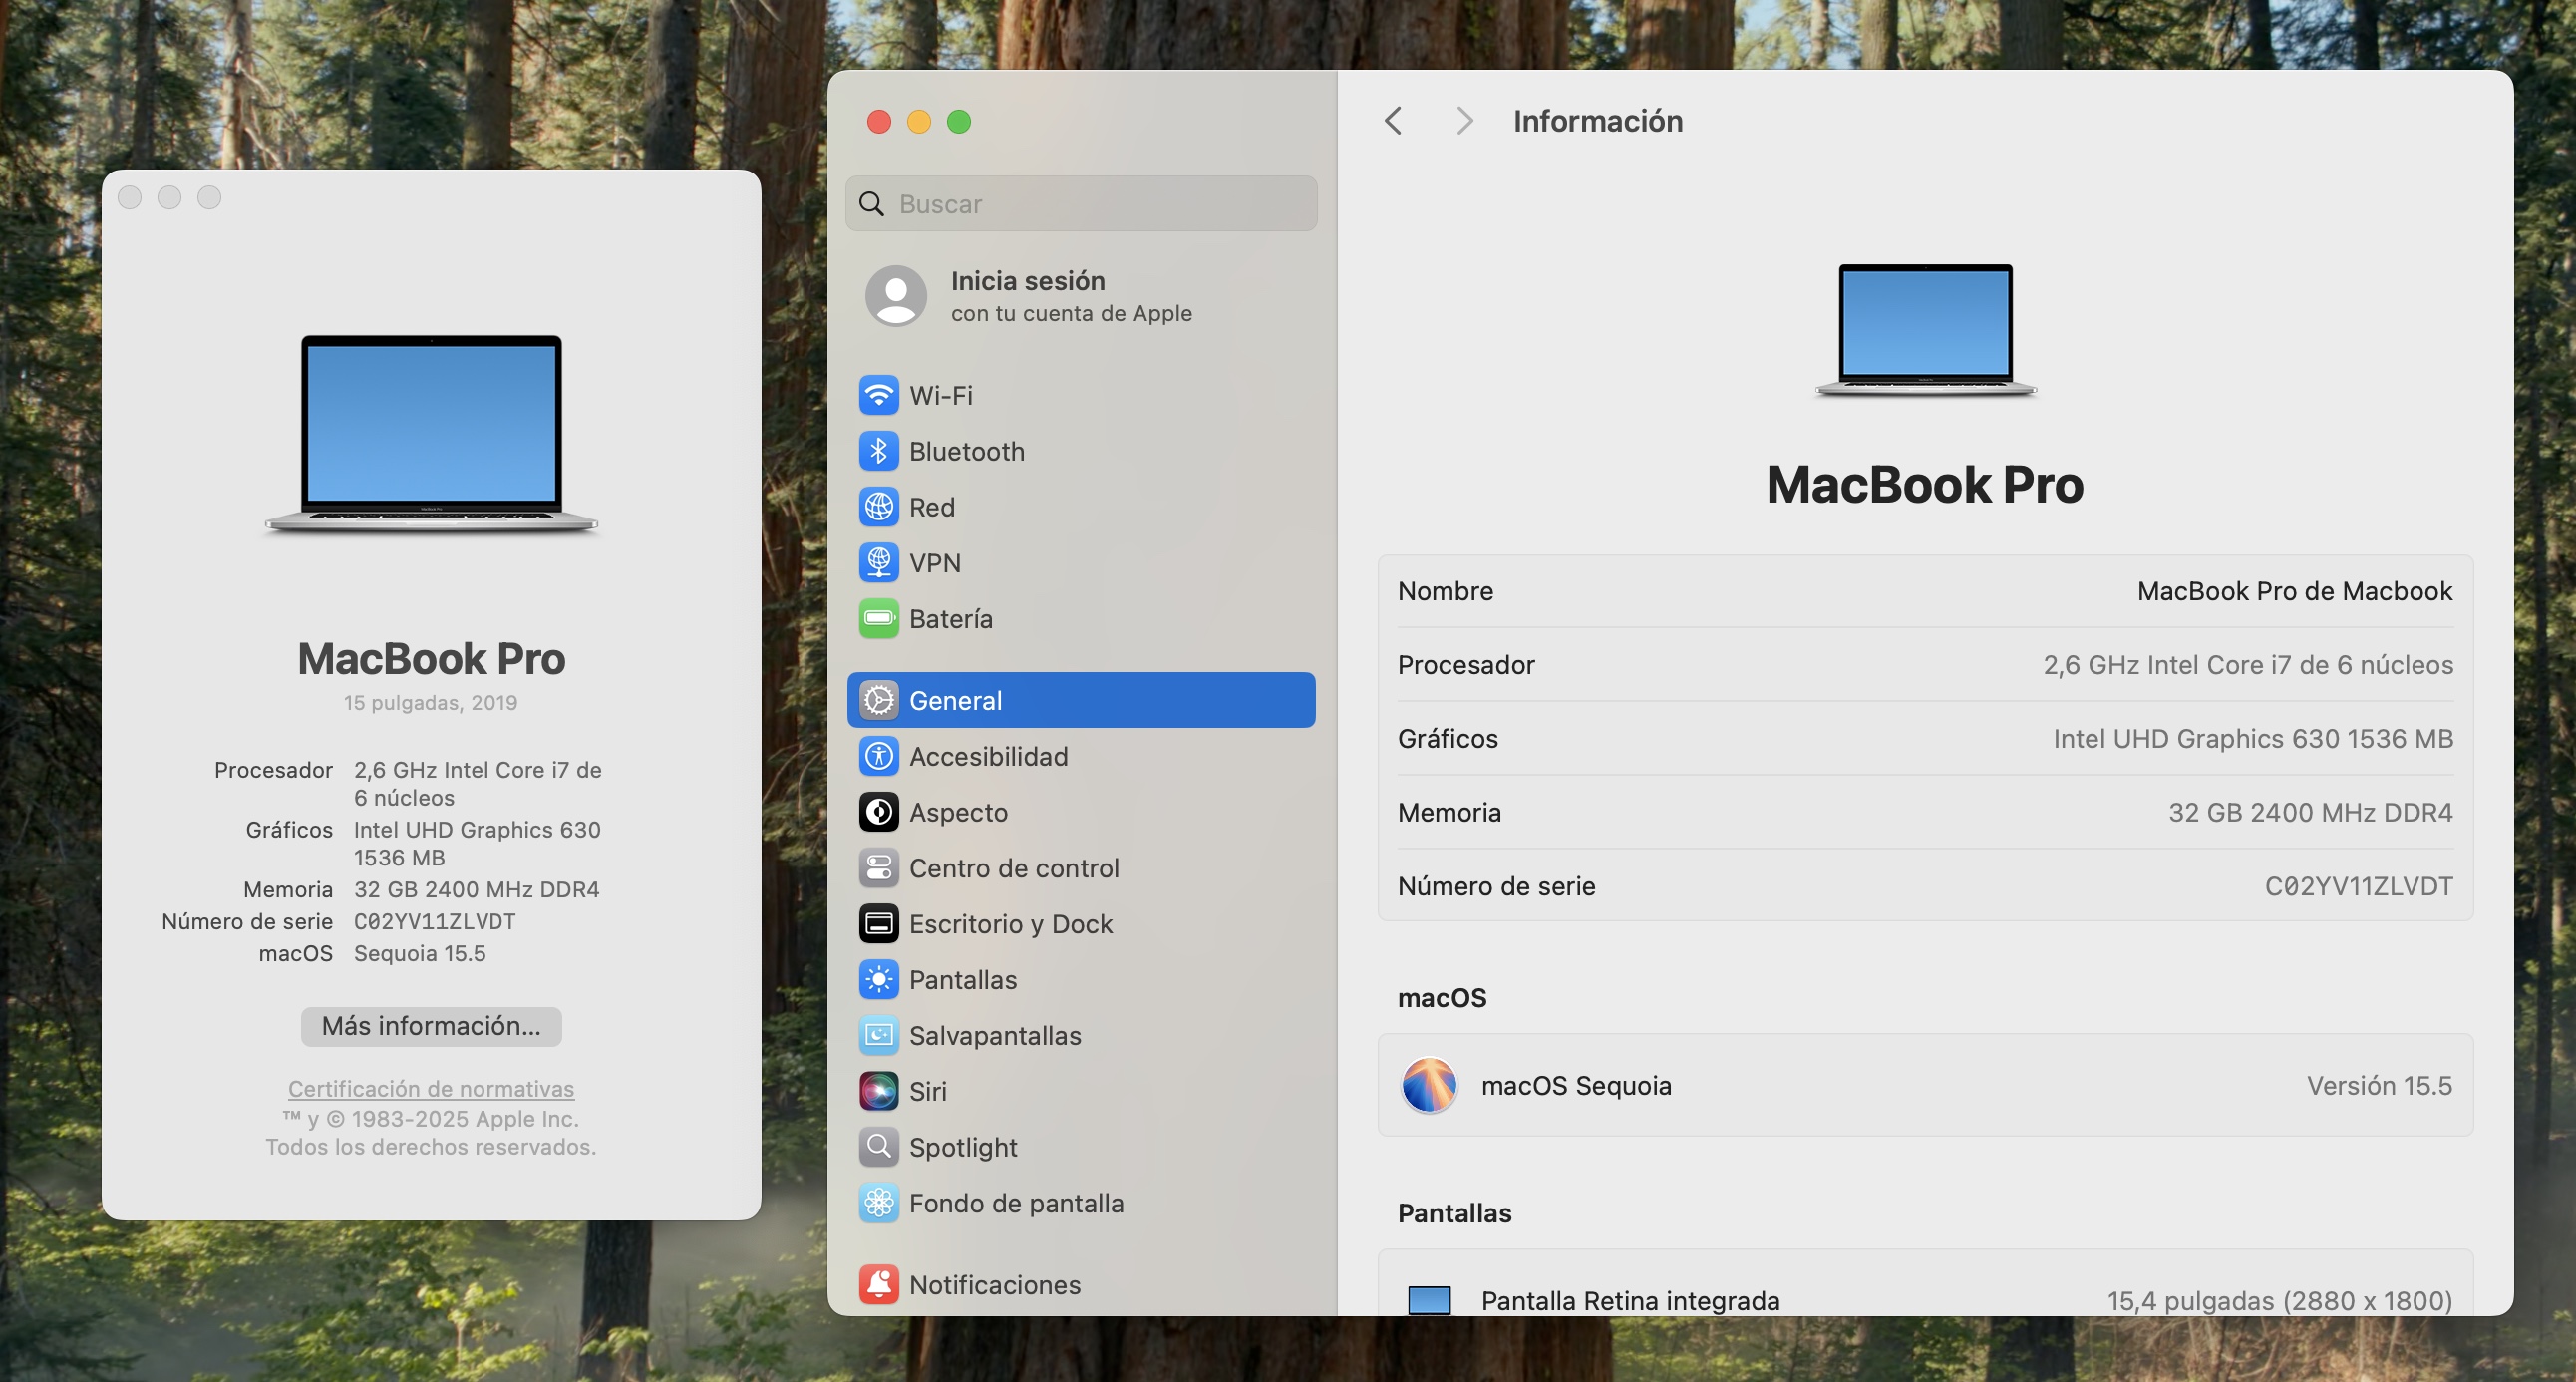2576x1382 pixels.
Task: Click the large MacBook Pro image in Información
Action: pyautogui.click(x=1926, y=330)
